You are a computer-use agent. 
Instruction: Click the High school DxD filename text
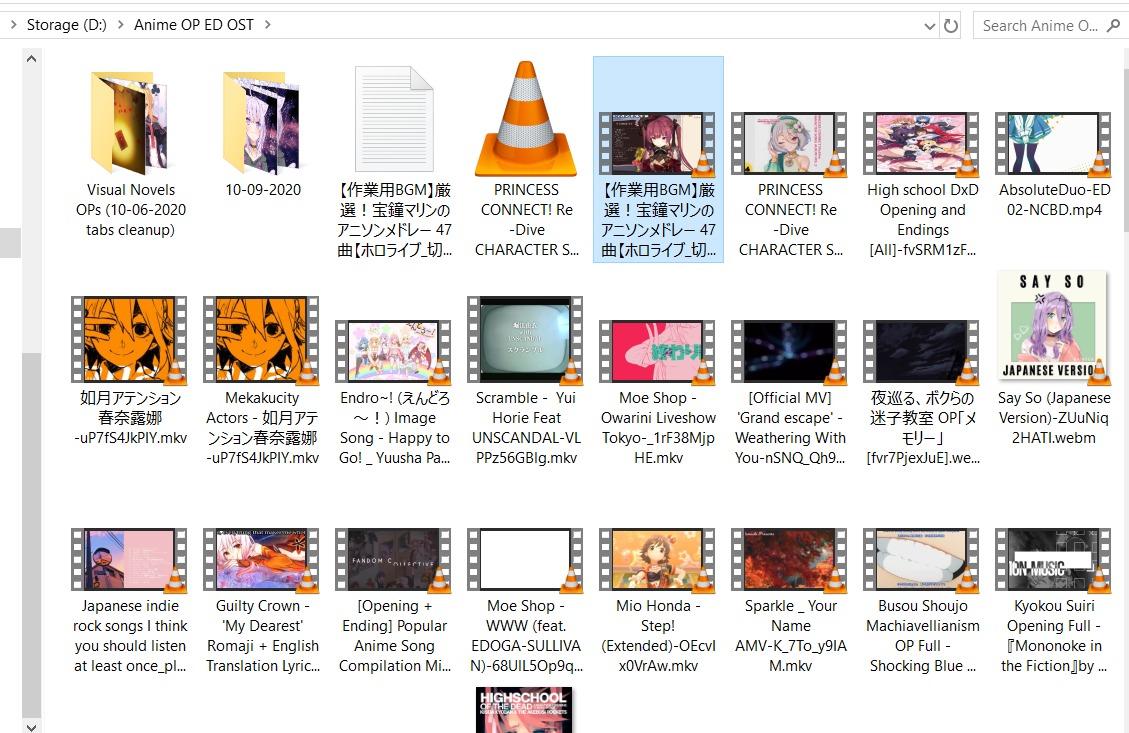point(922,220)
